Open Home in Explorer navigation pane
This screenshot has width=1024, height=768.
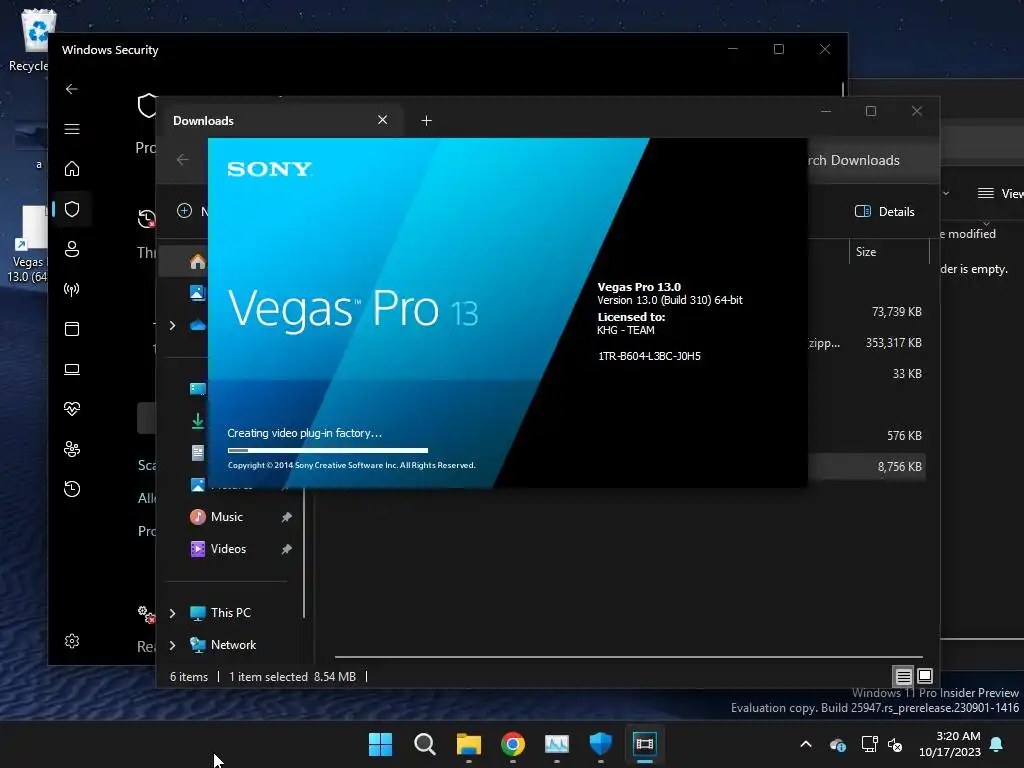(x=197, y=262)
